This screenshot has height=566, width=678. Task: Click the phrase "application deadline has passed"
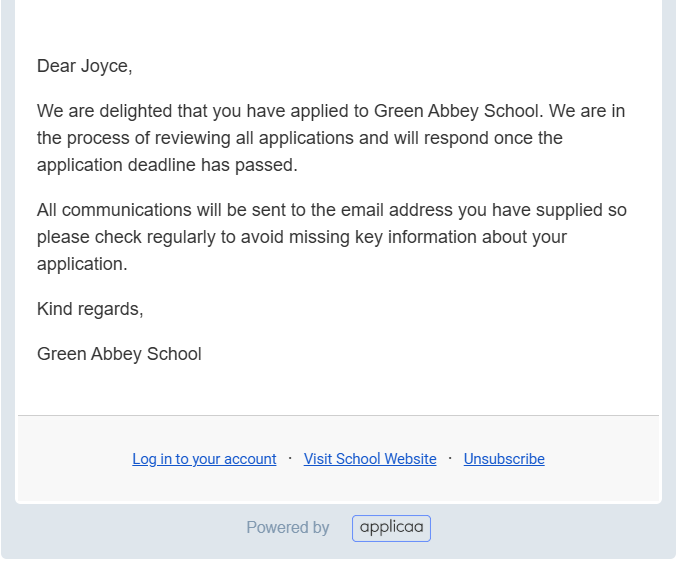167,165
